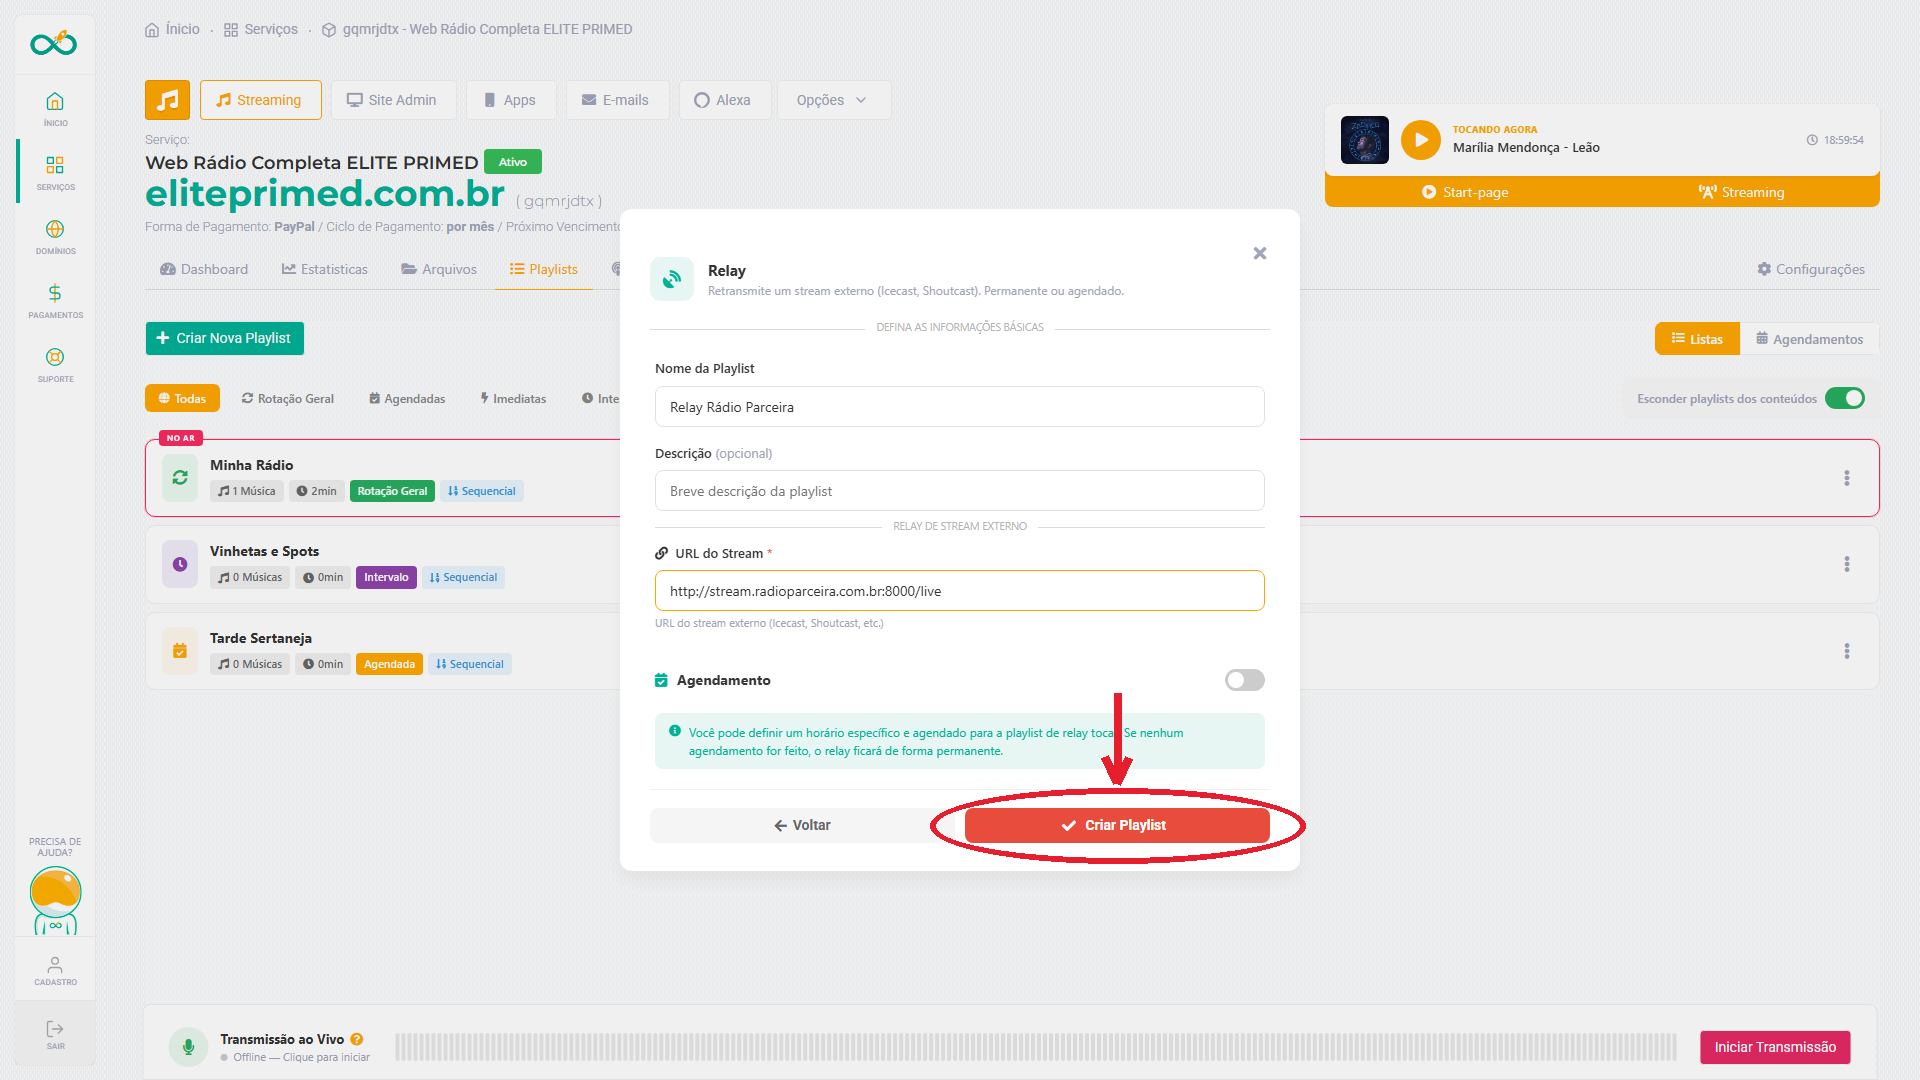The image size is (1920, 1080).
Task: Play the now-playing track
Action: coord(1420,140)
